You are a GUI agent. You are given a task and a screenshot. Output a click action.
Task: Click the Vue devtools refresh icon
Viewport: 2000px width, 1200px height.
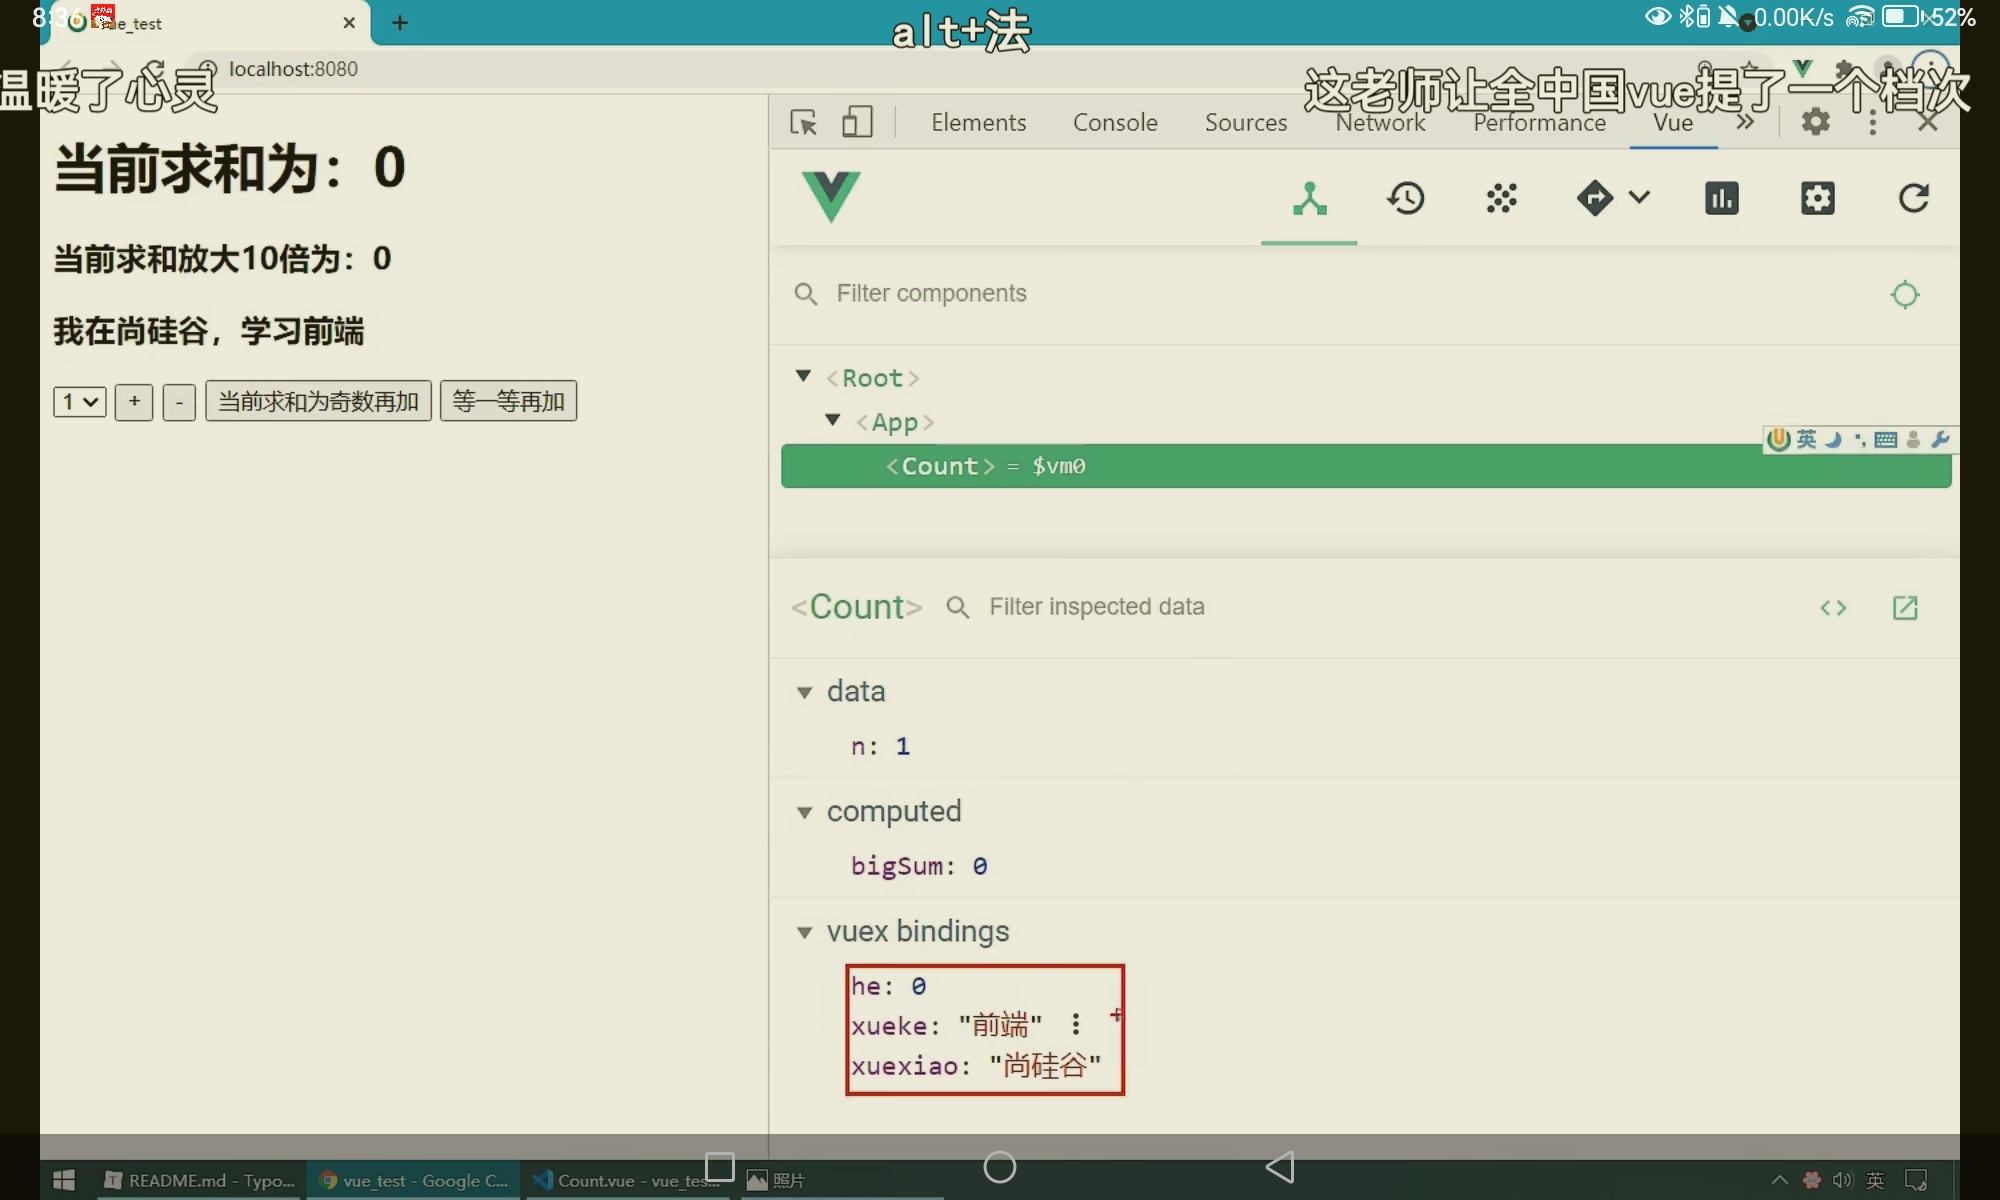pyautogui.click(x=1913, y=199)
